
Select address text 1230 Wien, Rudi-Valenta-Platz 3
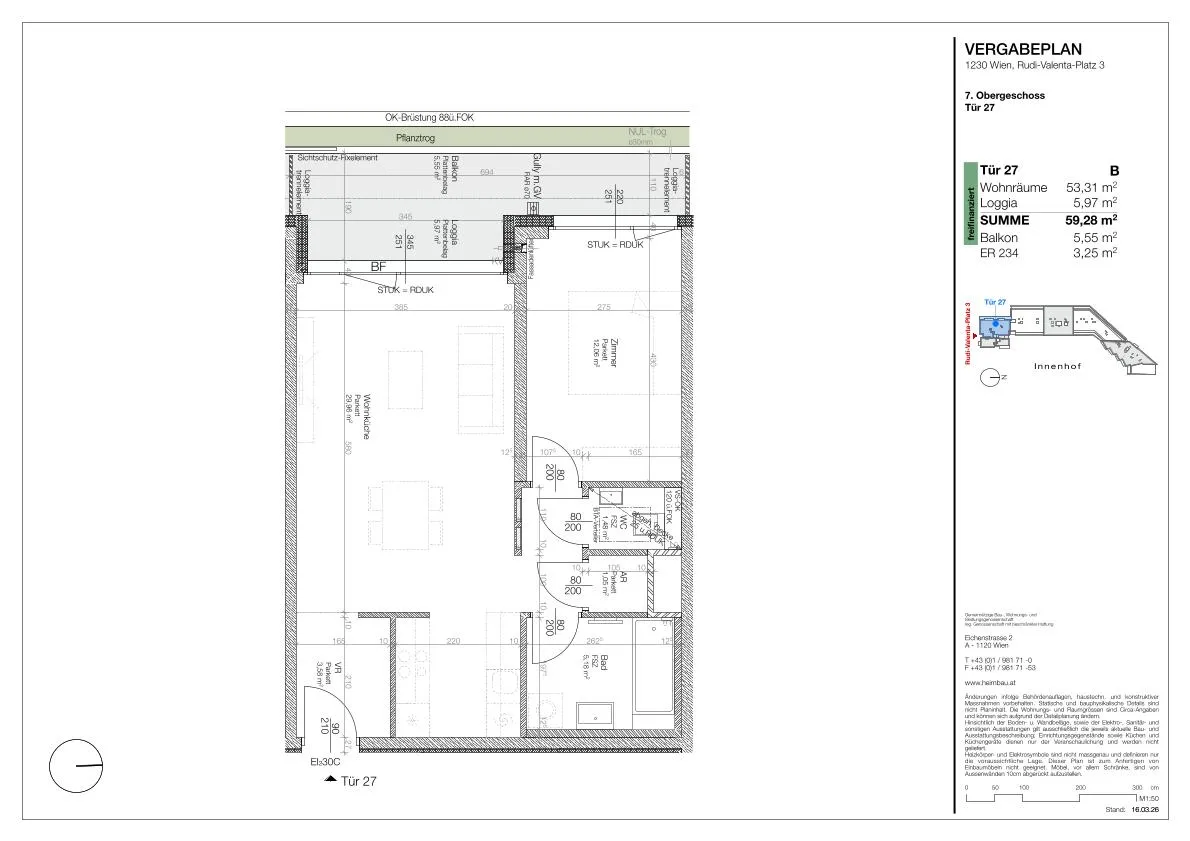[1034, 65]
